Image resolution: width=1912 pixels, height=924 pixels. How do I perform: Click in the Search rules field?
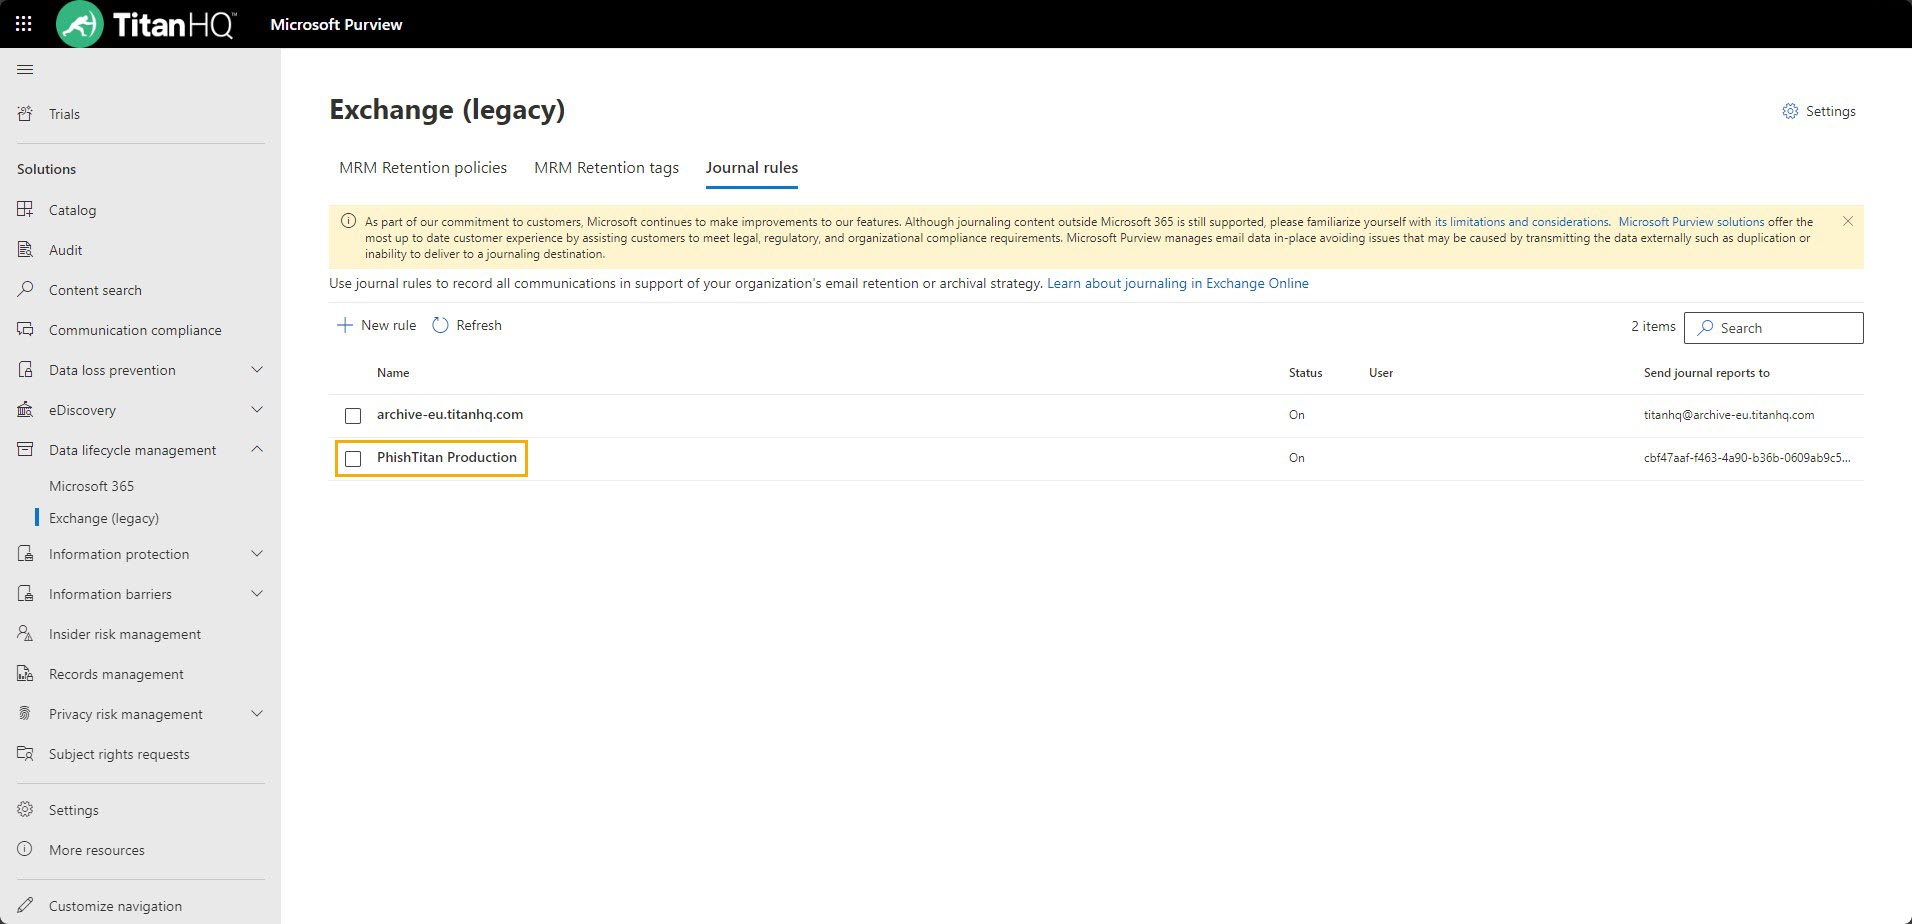click(x=1774, y=328)
